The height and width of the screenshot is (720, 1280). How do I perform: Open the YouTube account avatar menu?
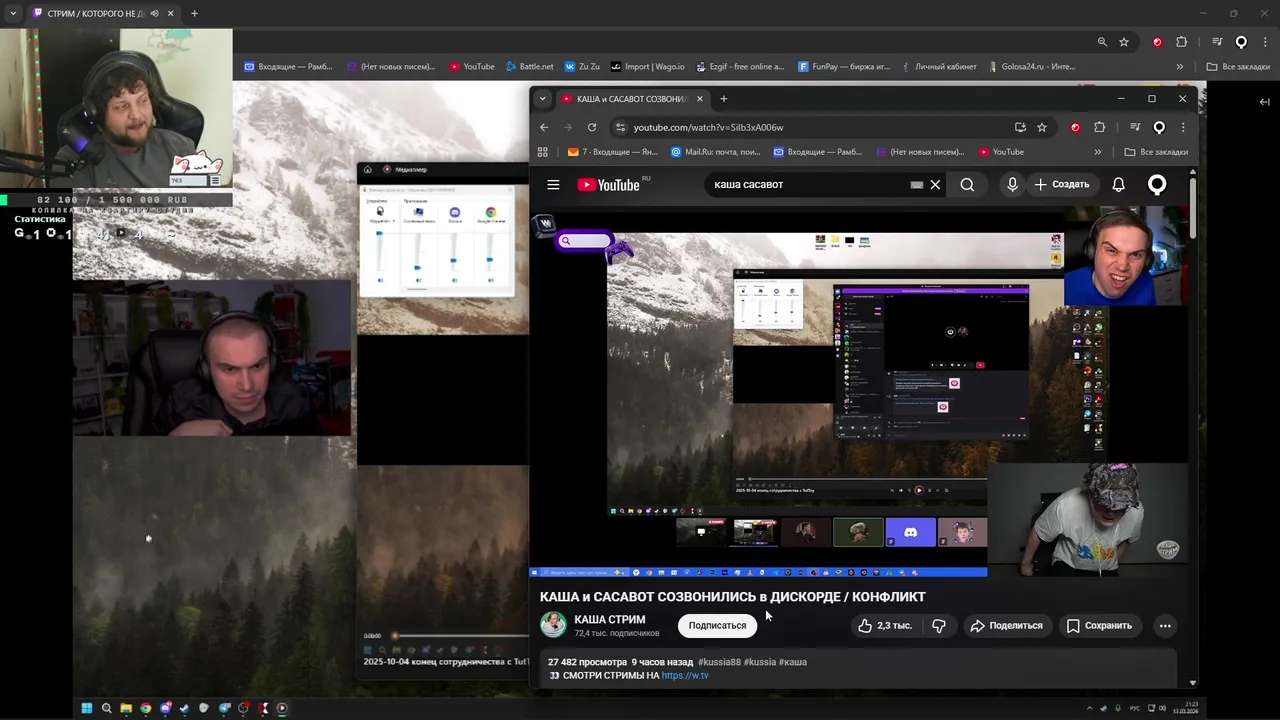[1157, 184]
